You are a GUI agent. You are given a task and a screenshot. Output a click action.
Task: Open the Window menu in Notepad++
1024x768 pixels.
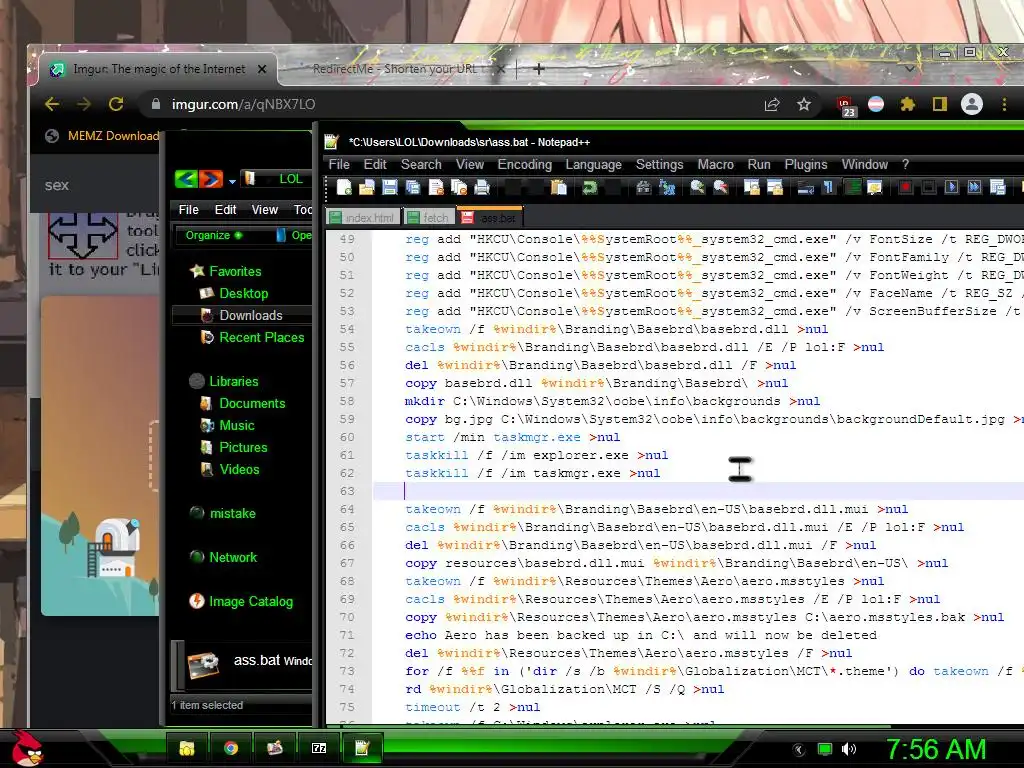point(865,165)
